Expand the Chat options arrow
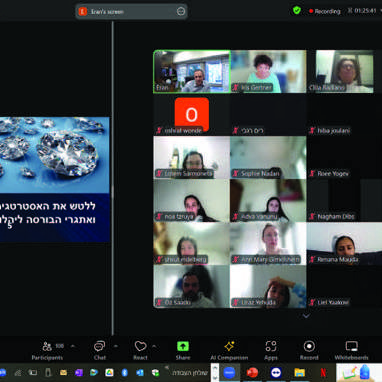The image size is (382, 382). [116, 346]
